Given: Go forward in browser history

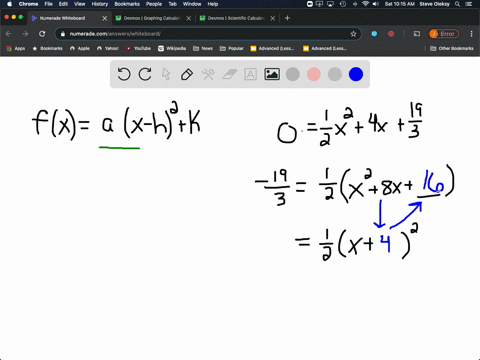Looking at the screenshot, I should point(25,34).
